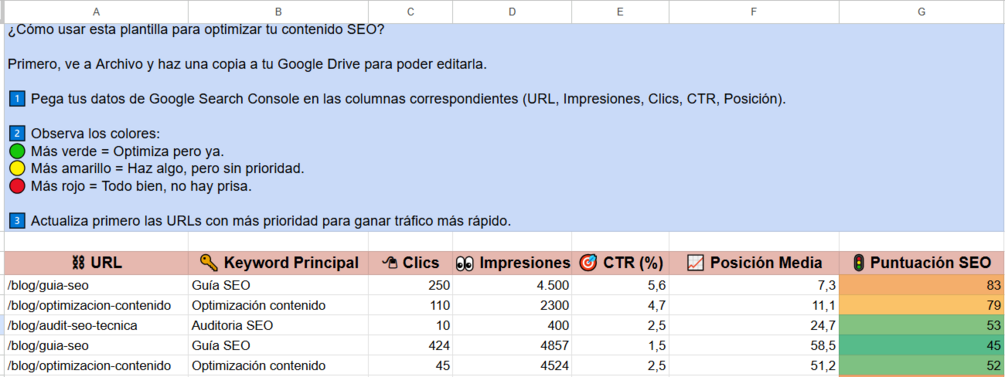Select the /blog/audit-seo-tecnica cell
This screenshot has width=1005, height=377.
96,325
